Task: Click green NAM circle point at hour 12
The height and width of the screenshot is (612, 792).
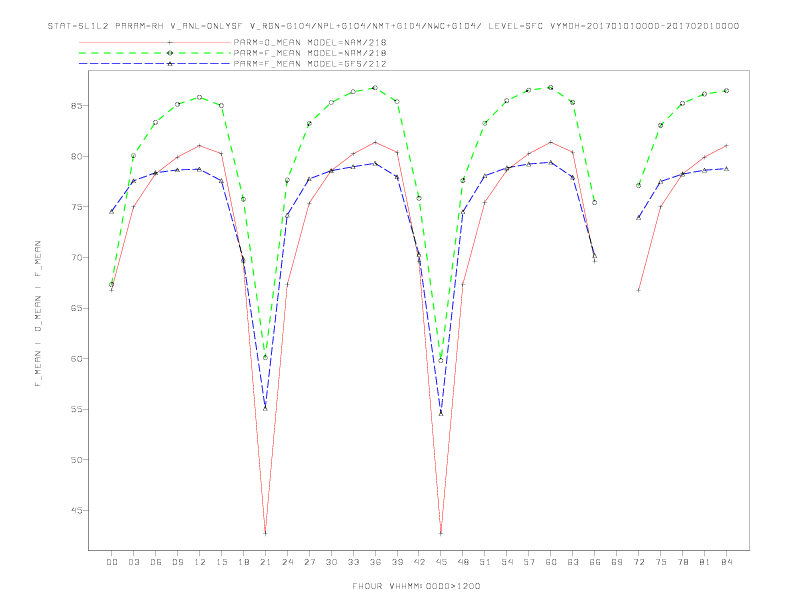Action: pos(200,97)
